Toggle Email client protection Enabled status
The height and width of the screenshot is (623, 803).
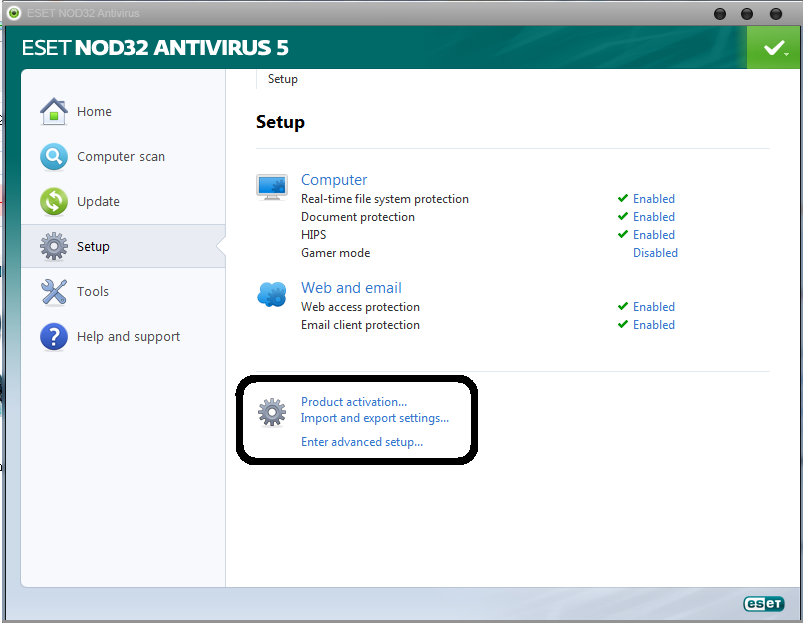(x=653, y=325)
